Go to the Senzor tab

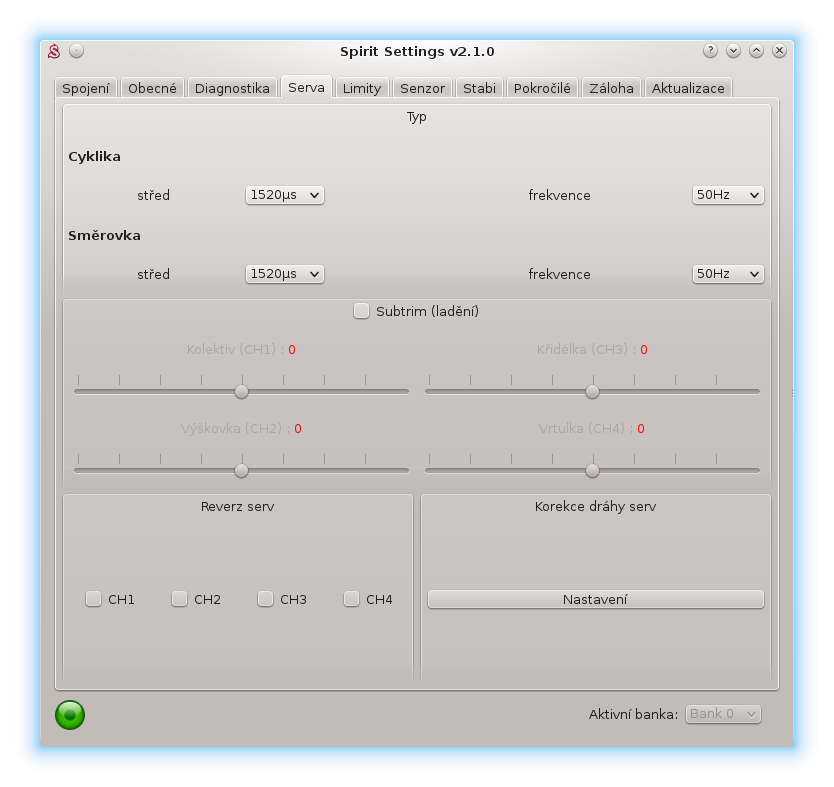tap(422, 88)
